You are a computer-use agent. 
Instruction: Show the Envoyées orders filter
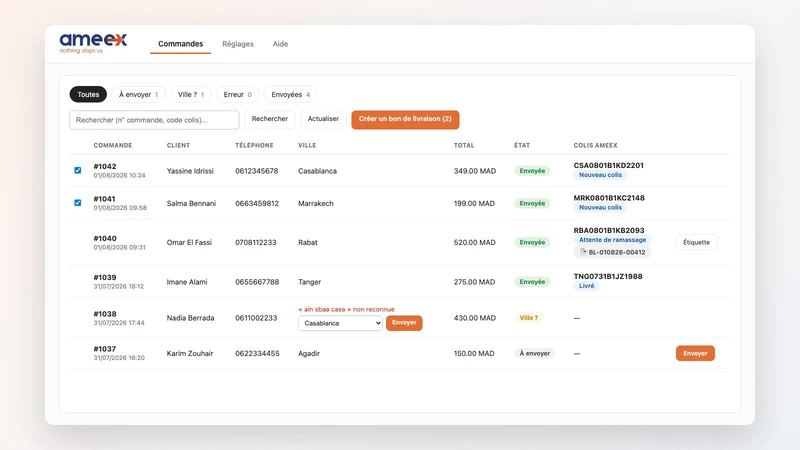(290, 94)
